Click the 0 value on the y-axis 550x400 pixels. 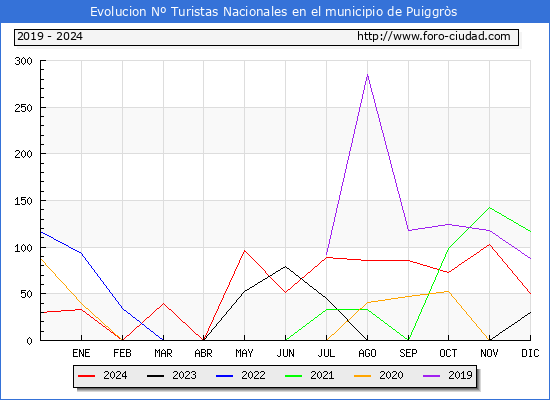pyautogui.click(x=29, y=341)
